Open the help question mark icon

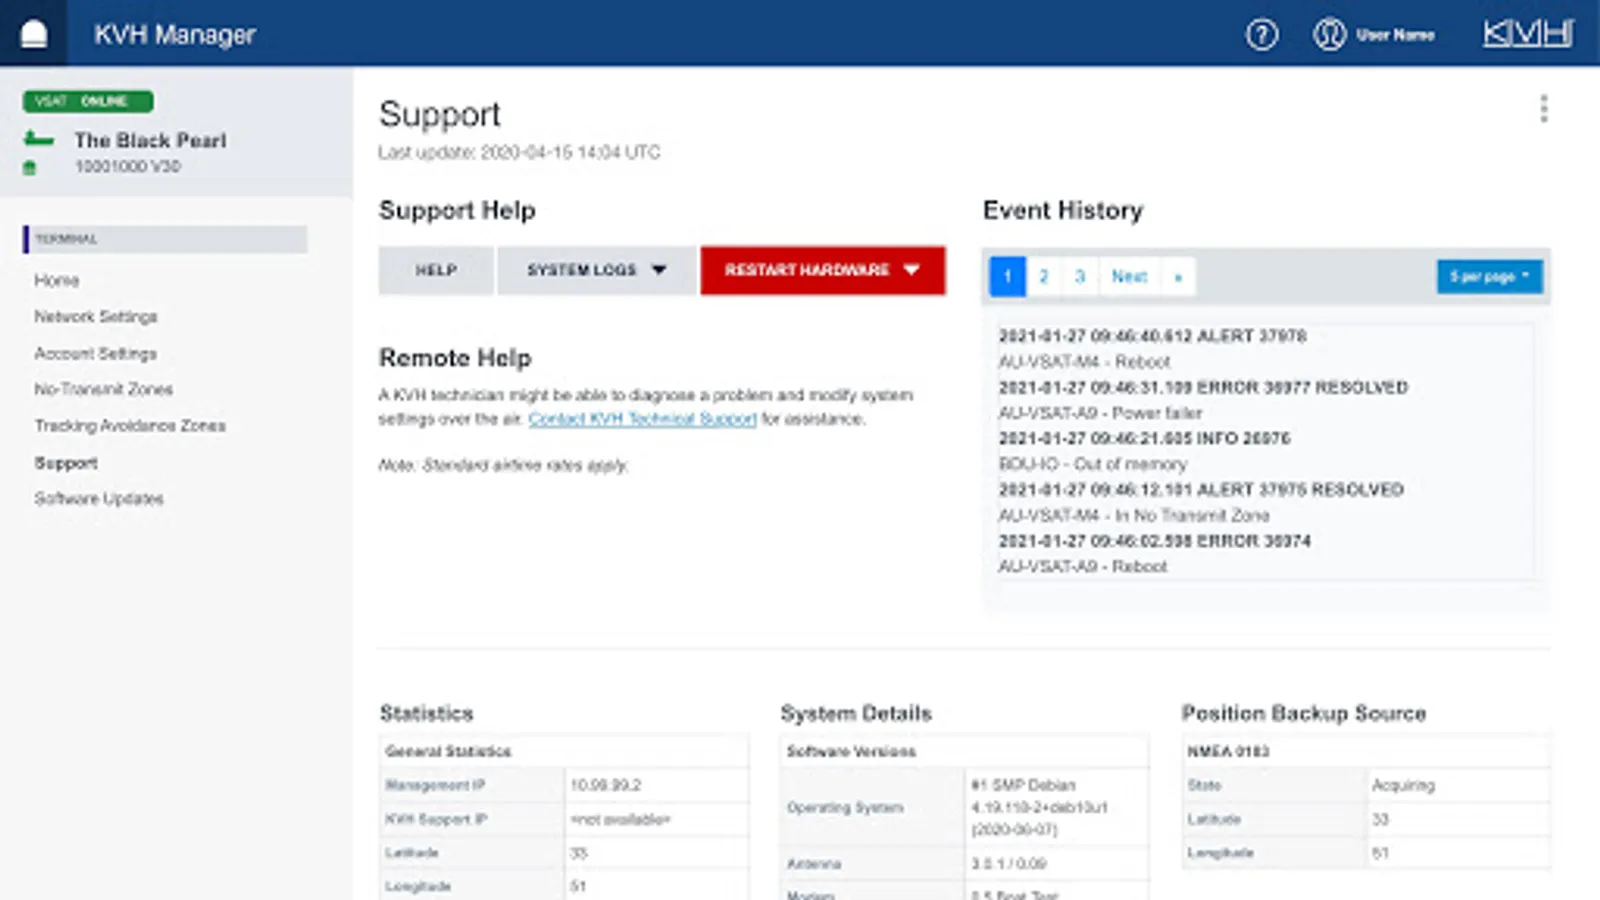coord(1261,35)
